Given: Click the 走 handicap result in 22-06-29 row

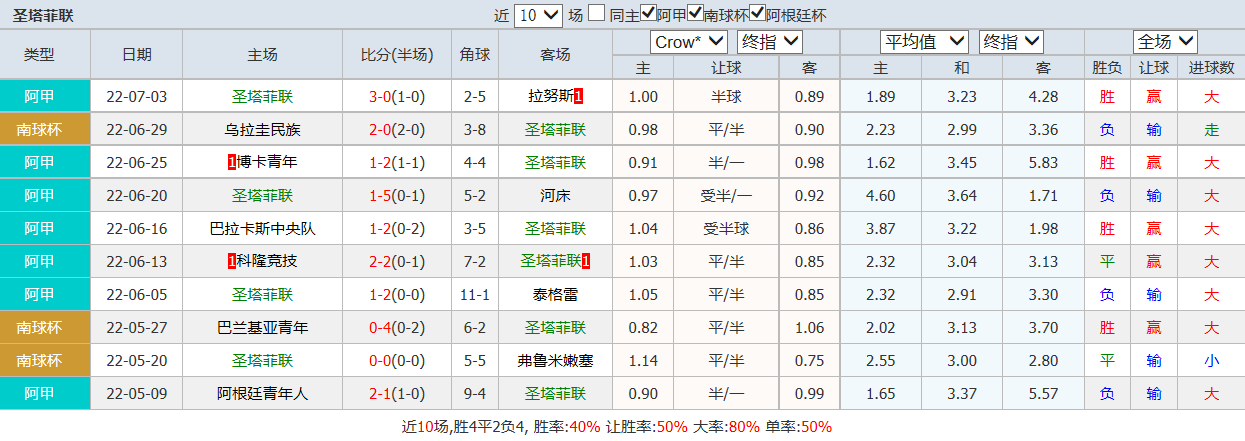Looking at the screenshot, I should point(1211,130).
